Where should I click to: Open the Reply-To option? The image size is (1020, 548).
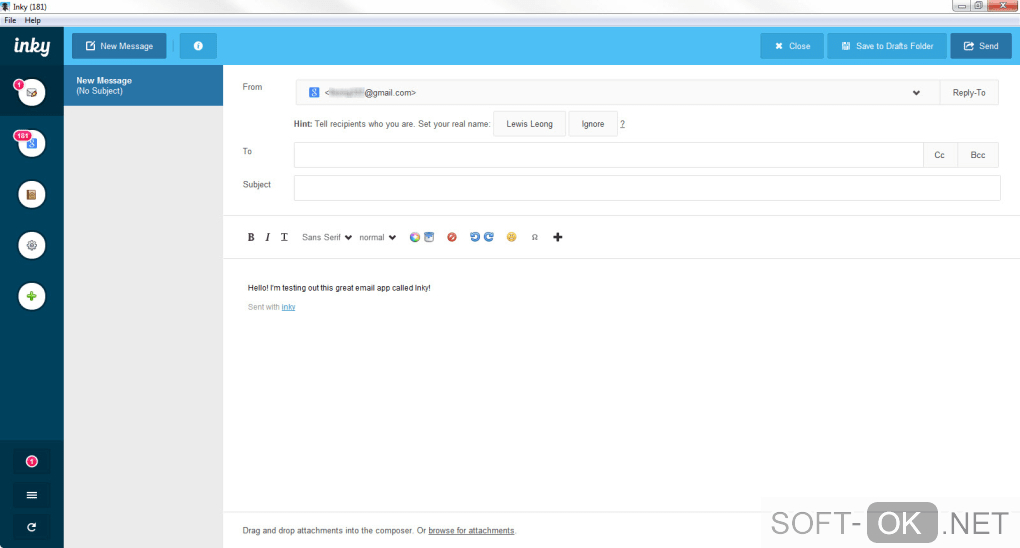click(x=969, y=92)
